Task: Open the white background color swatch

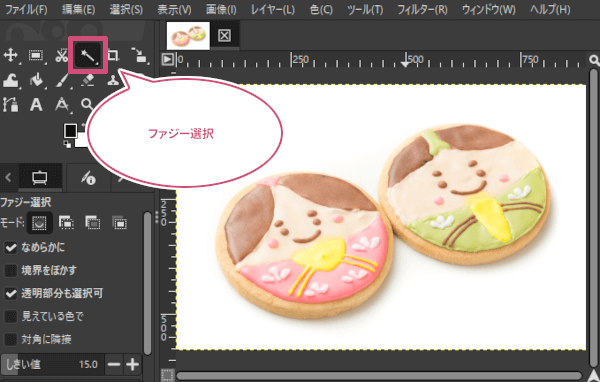Action: (x=81, y=142)
